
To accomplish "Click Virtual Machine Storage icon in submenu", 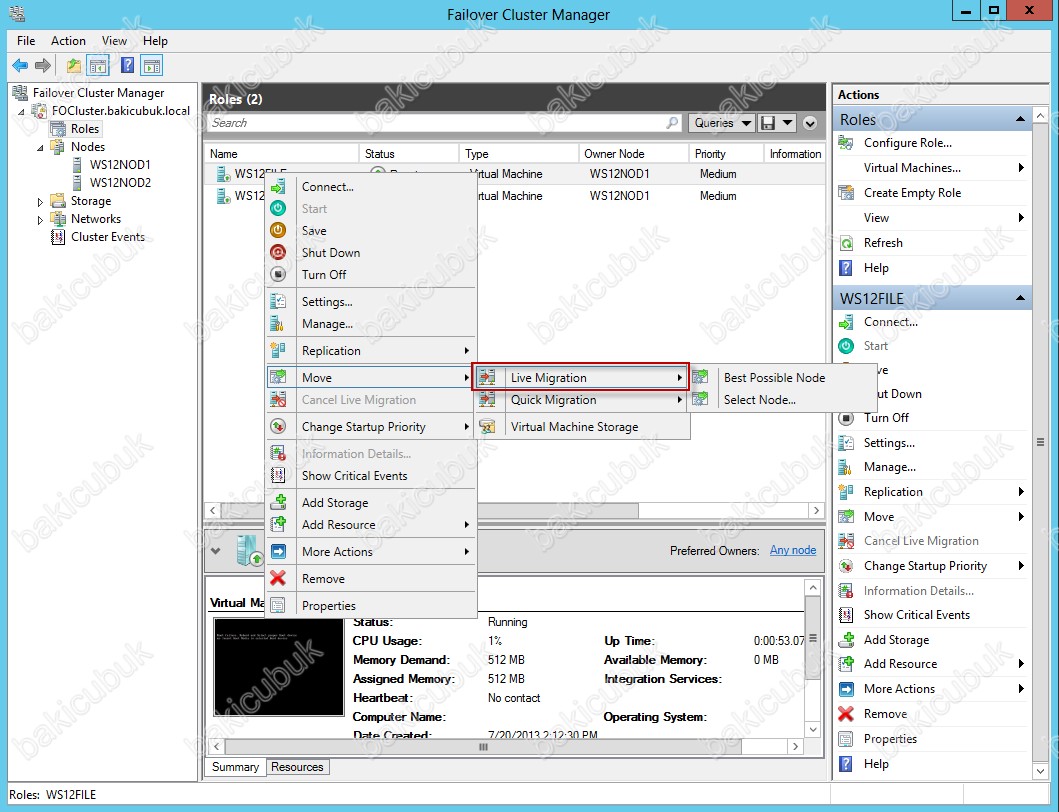I will pyautogui.click(x=488, y=426).
